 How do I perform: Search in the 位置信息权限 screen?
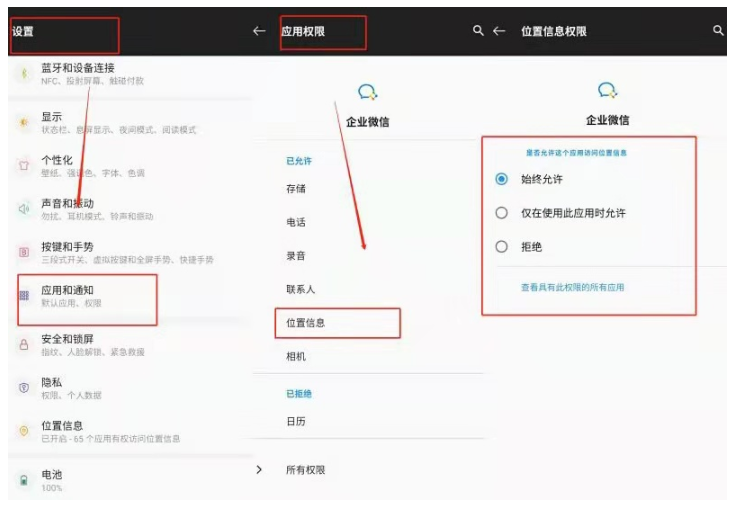[x=718, y=31]
